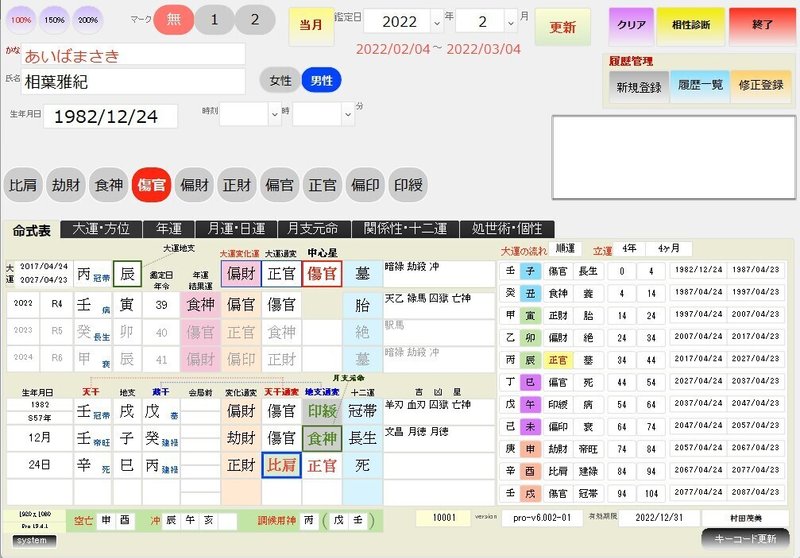The height and width of the screenshot is (558, 800).
Task: Open the year 2022 dropdown
Action: point(437,22)
